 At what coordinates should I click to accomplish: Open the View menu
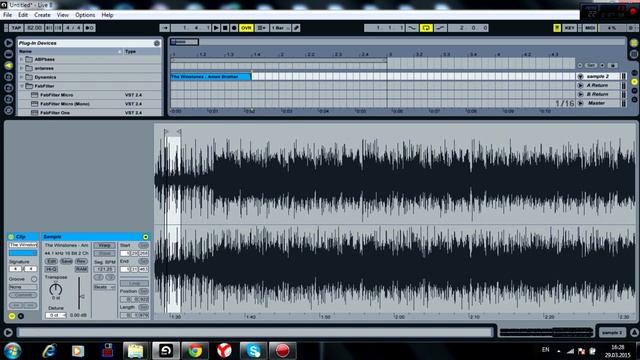[62, 15]
